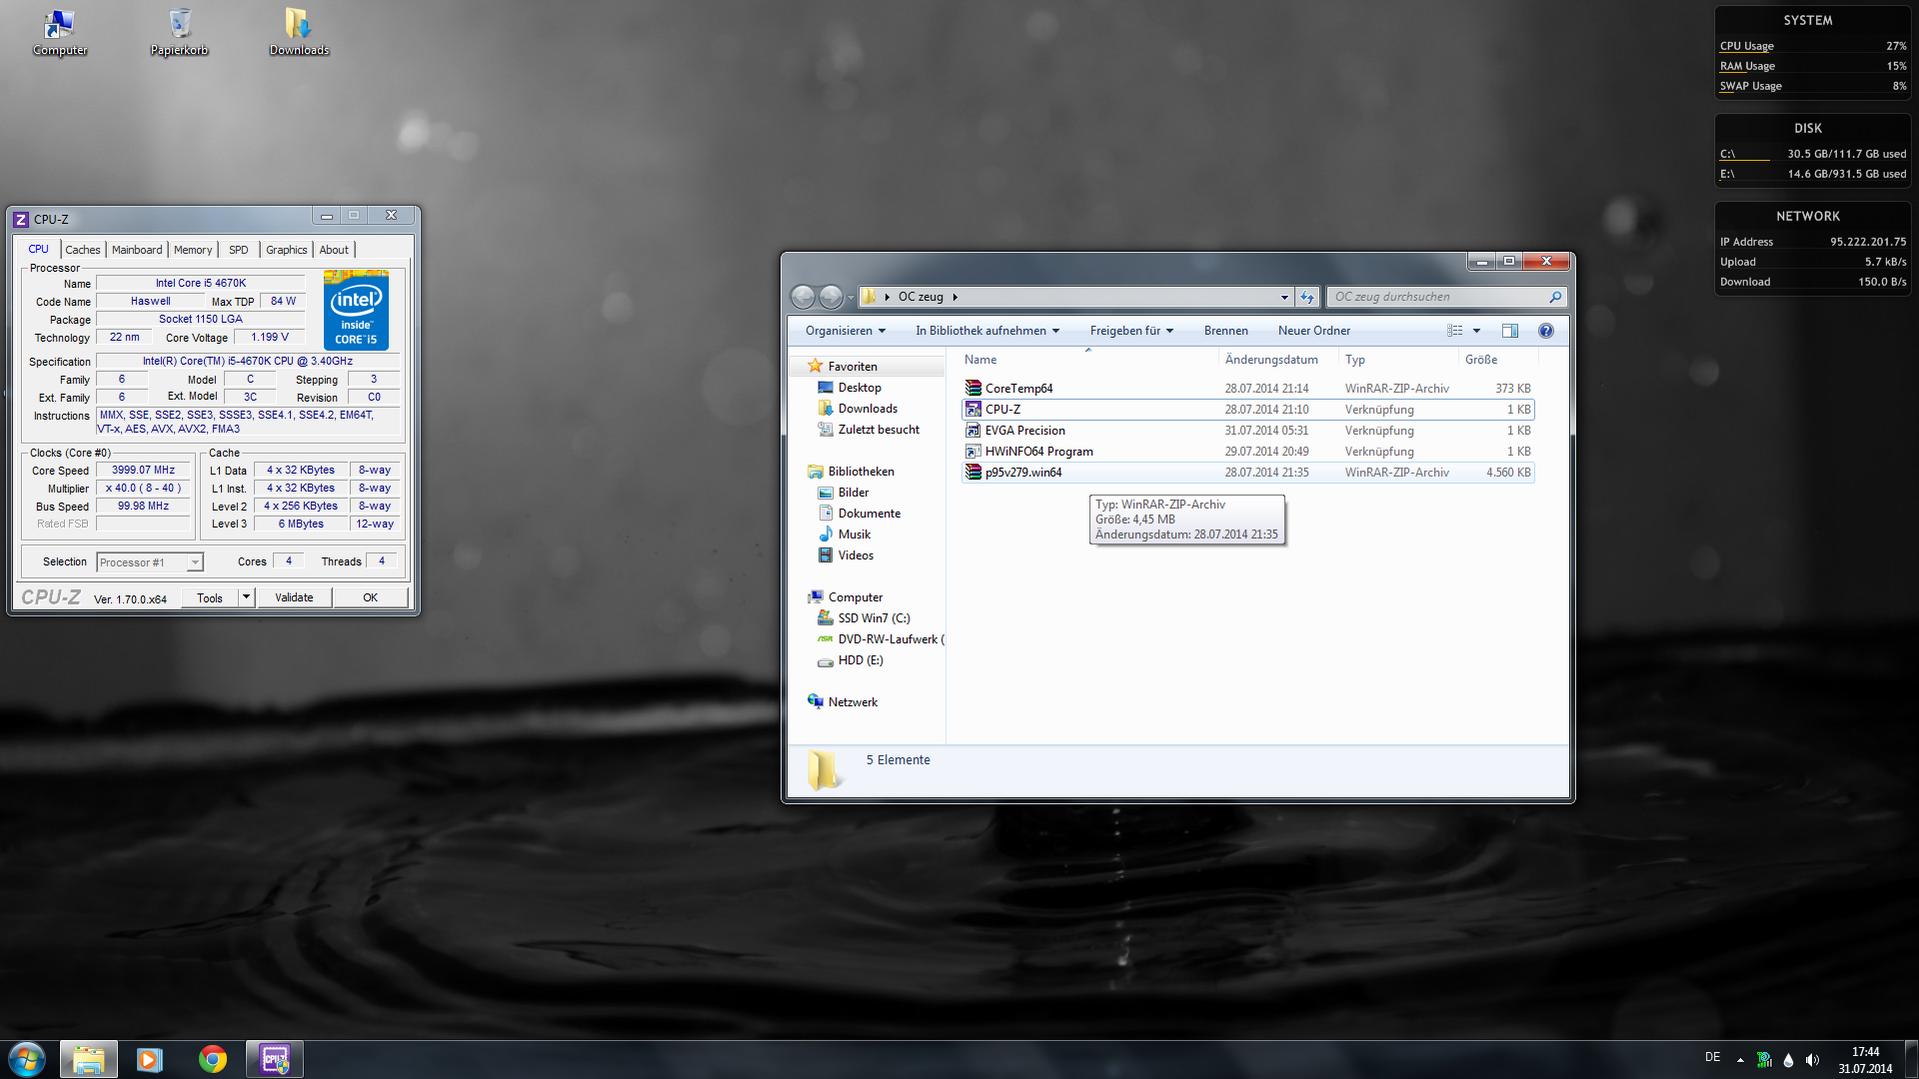Select the CPU-Z shortcut file
The width and height of the screenshot is (1919, 1079).
pos(1247,409)
